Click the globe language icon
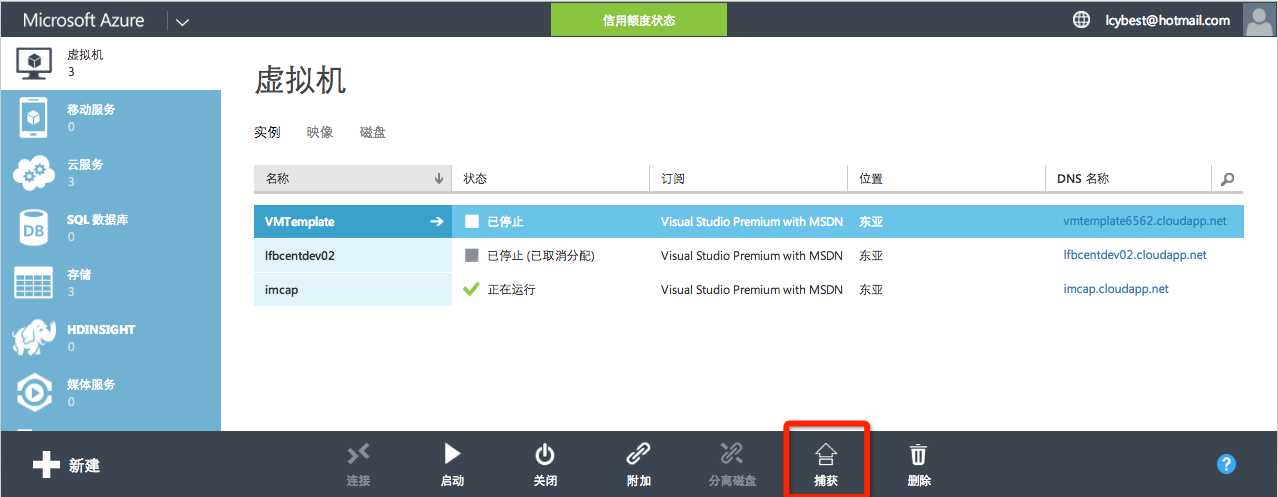This screenshot has width=1278, height=497. pyautogui.click(x=1080, y=19)
